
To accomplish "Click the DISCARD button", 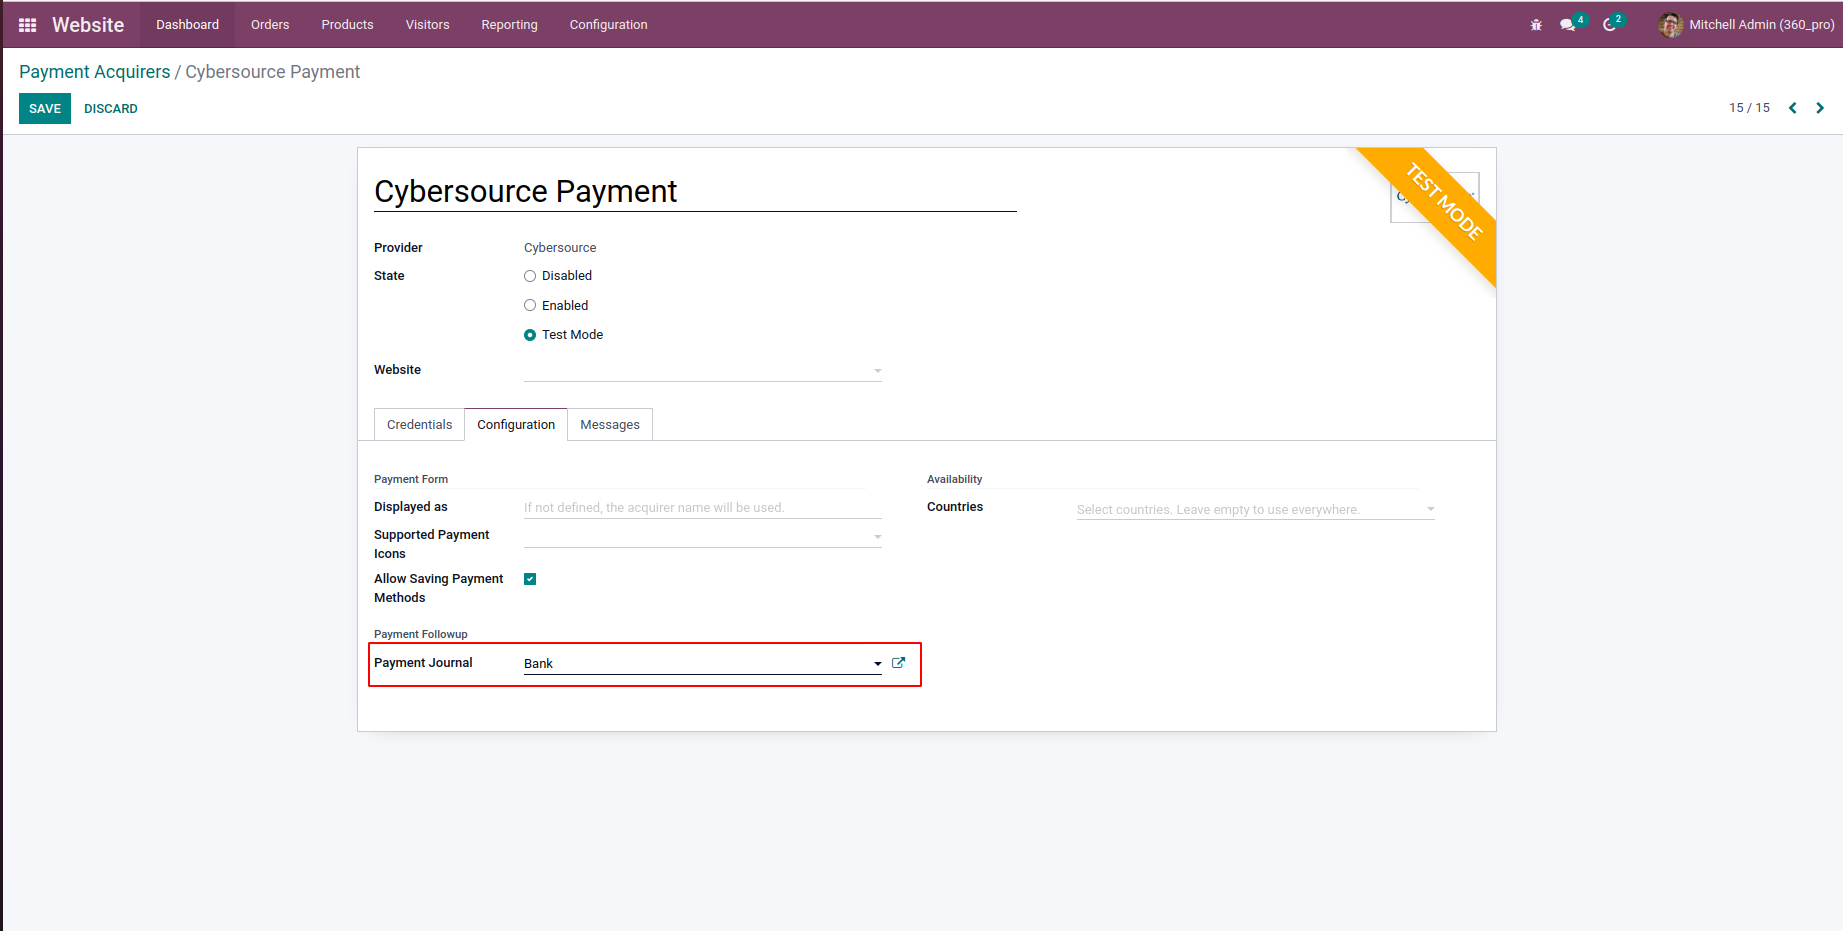I will [x=111, y=109].
